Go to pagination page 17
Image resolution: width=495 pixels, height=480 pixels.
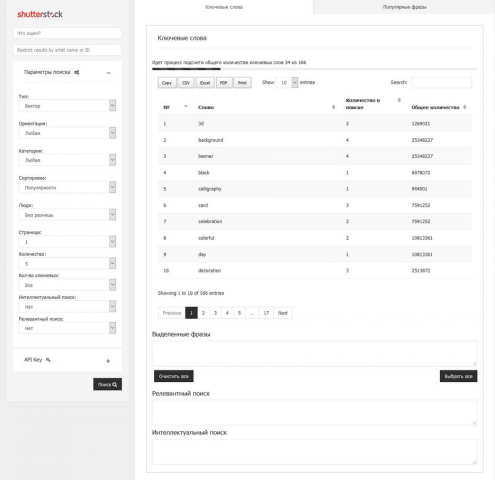point(266,313)
